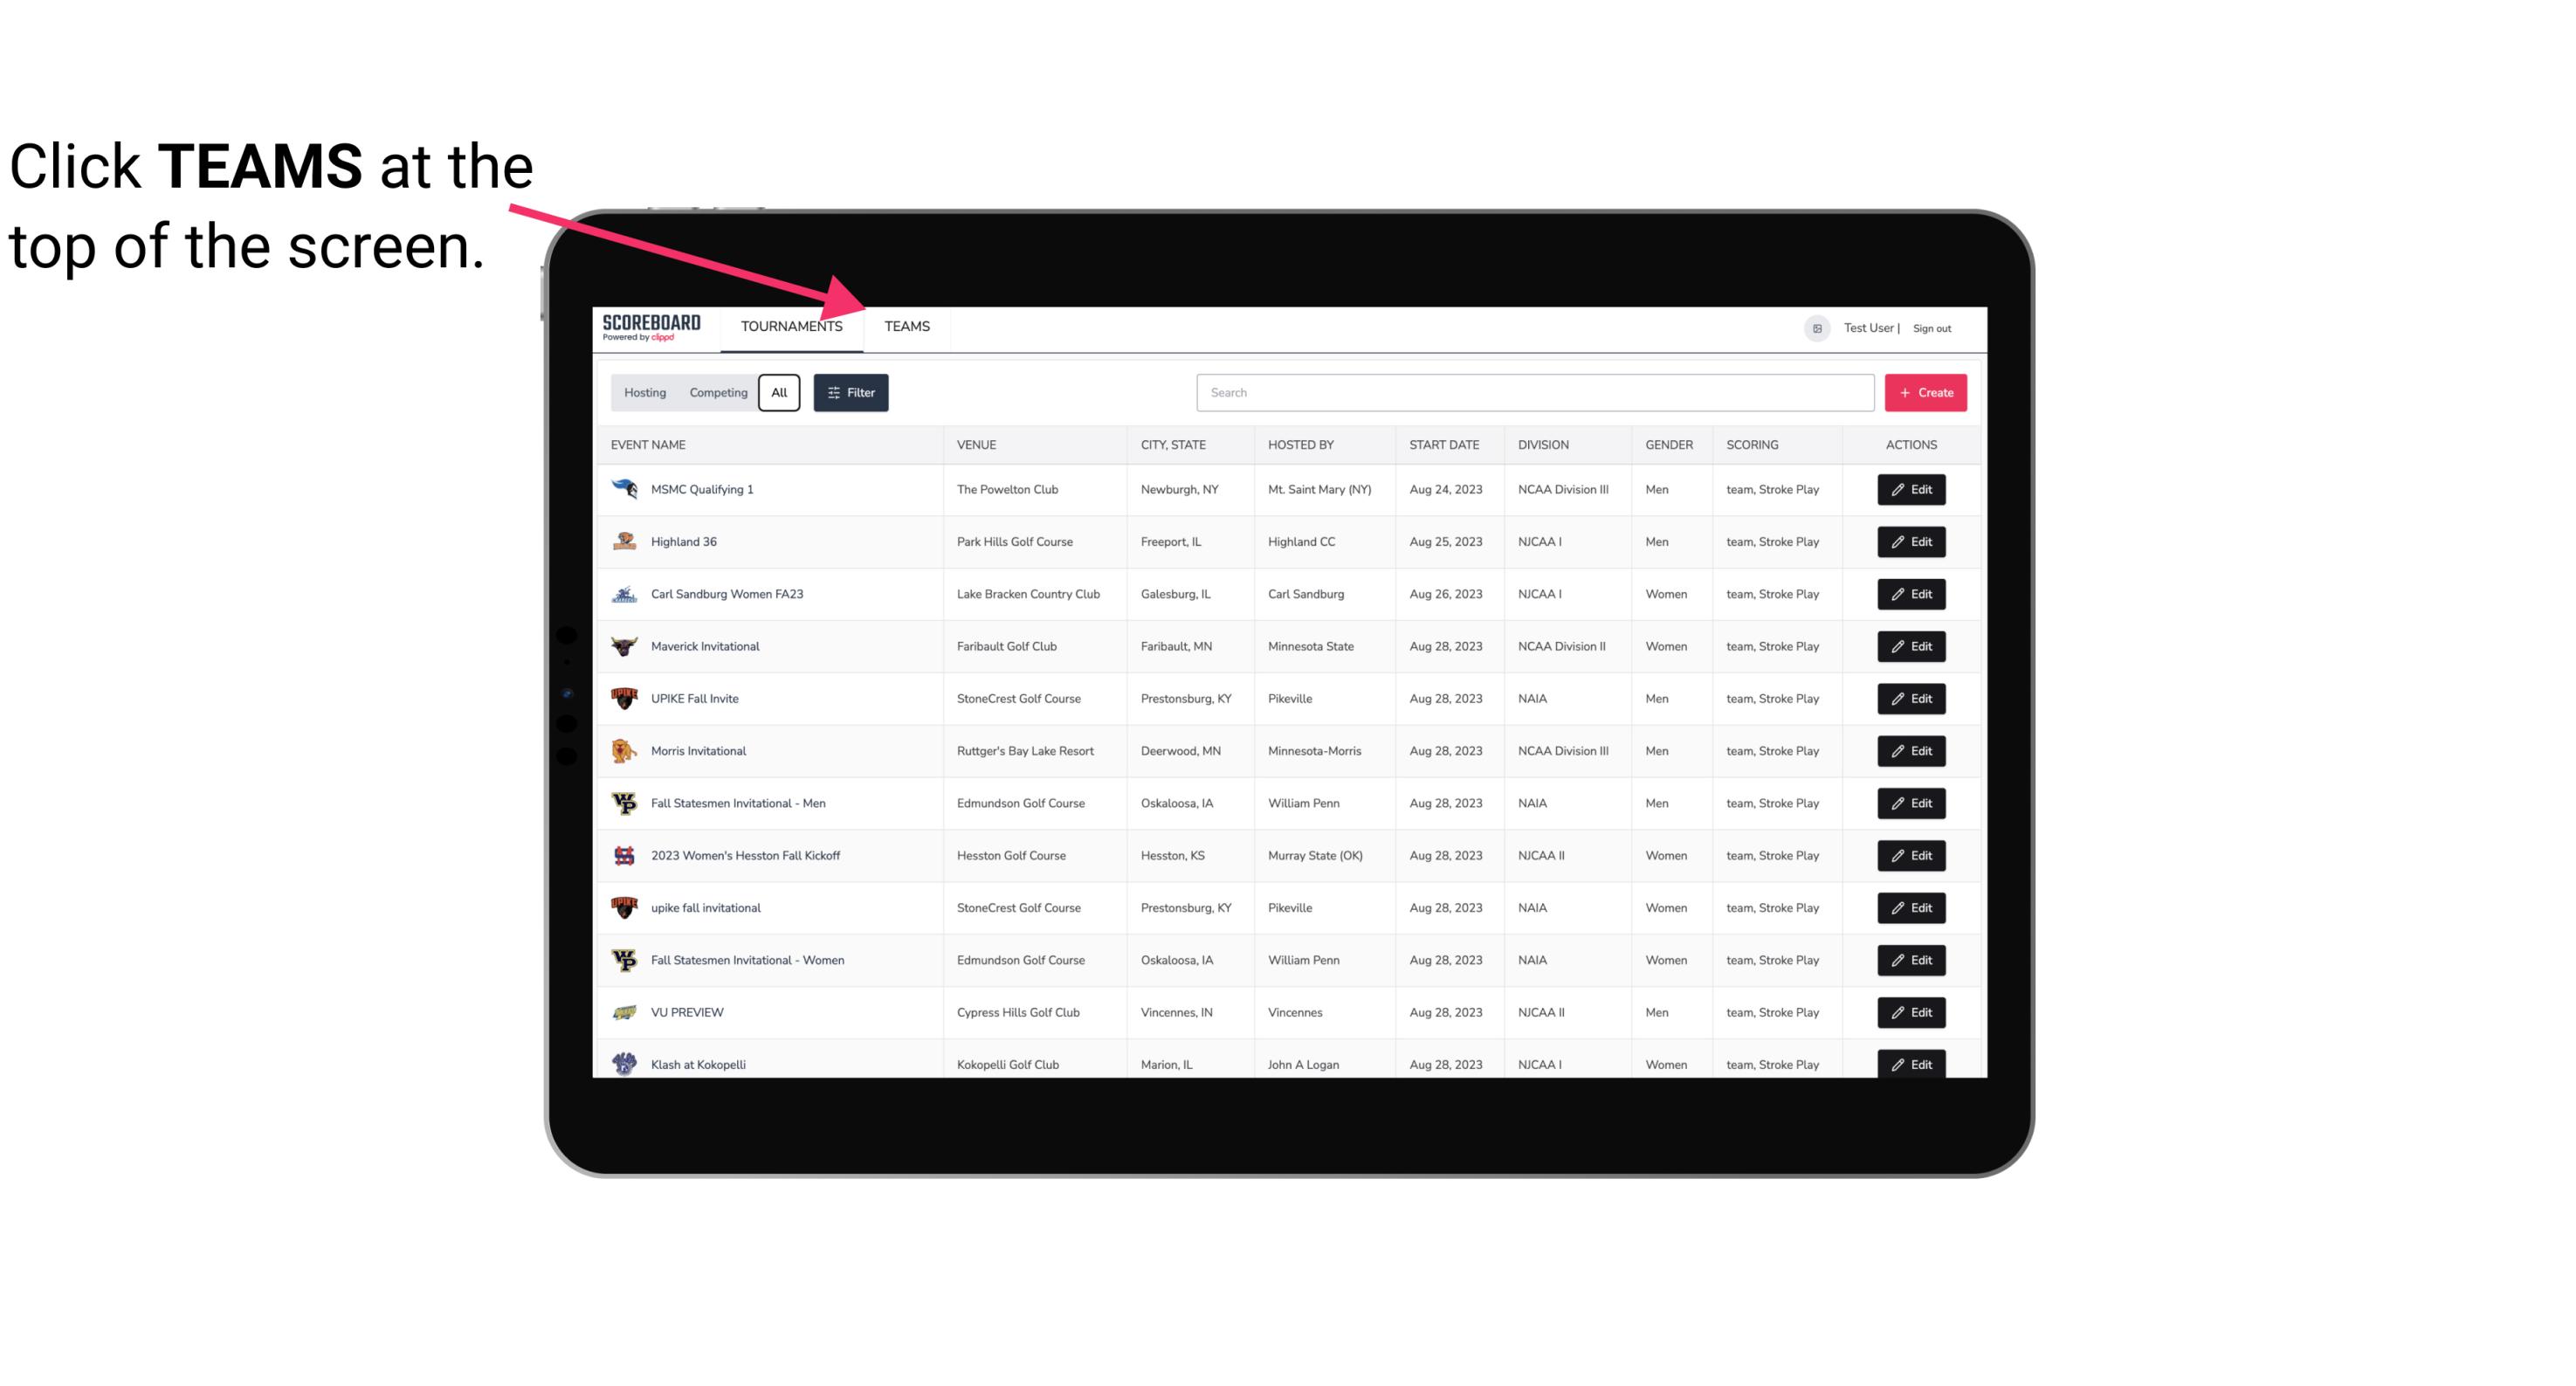
Task: Click the Create button
Action: pyautogui.click(x=1925, y=393)
